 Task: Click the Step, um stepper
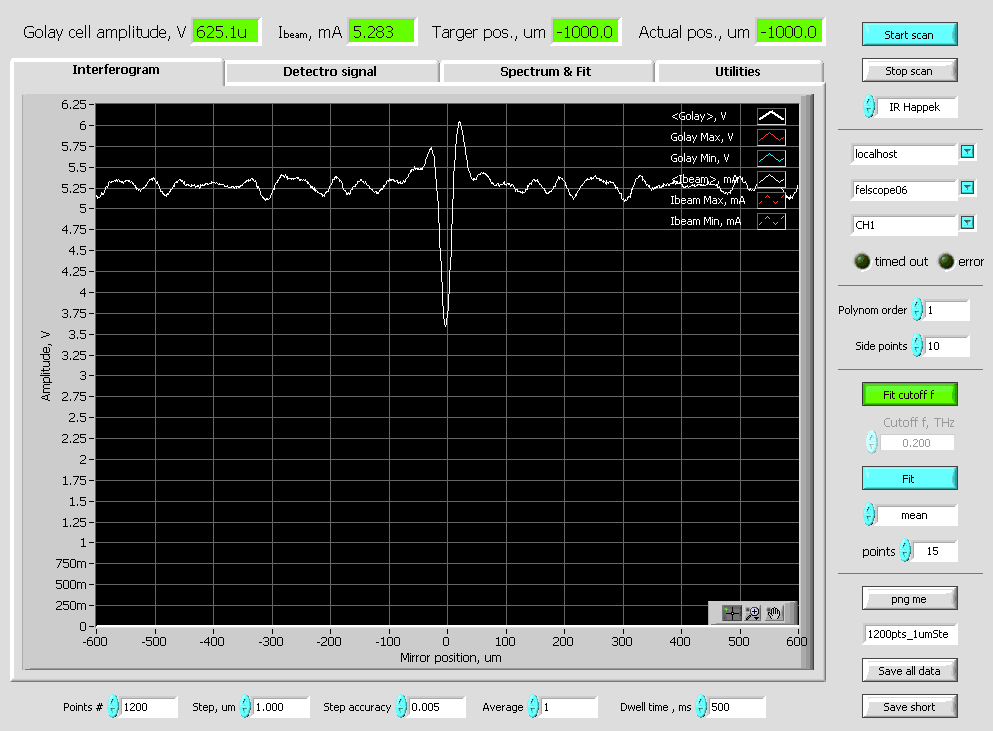tap(245, 706)
